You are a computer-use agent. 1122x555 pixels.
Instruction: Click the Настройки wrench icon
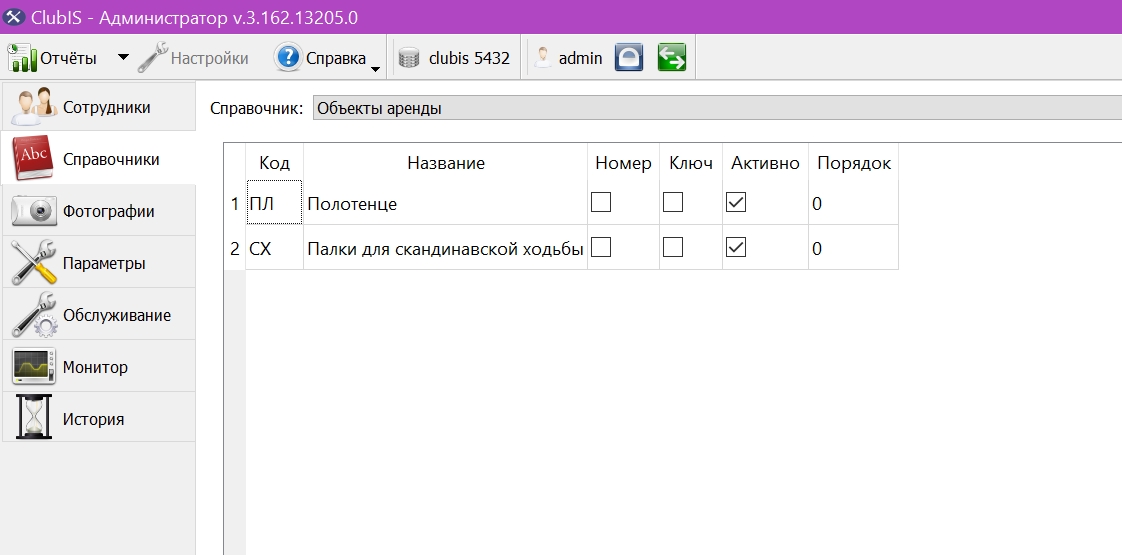(x=152, y=57)
